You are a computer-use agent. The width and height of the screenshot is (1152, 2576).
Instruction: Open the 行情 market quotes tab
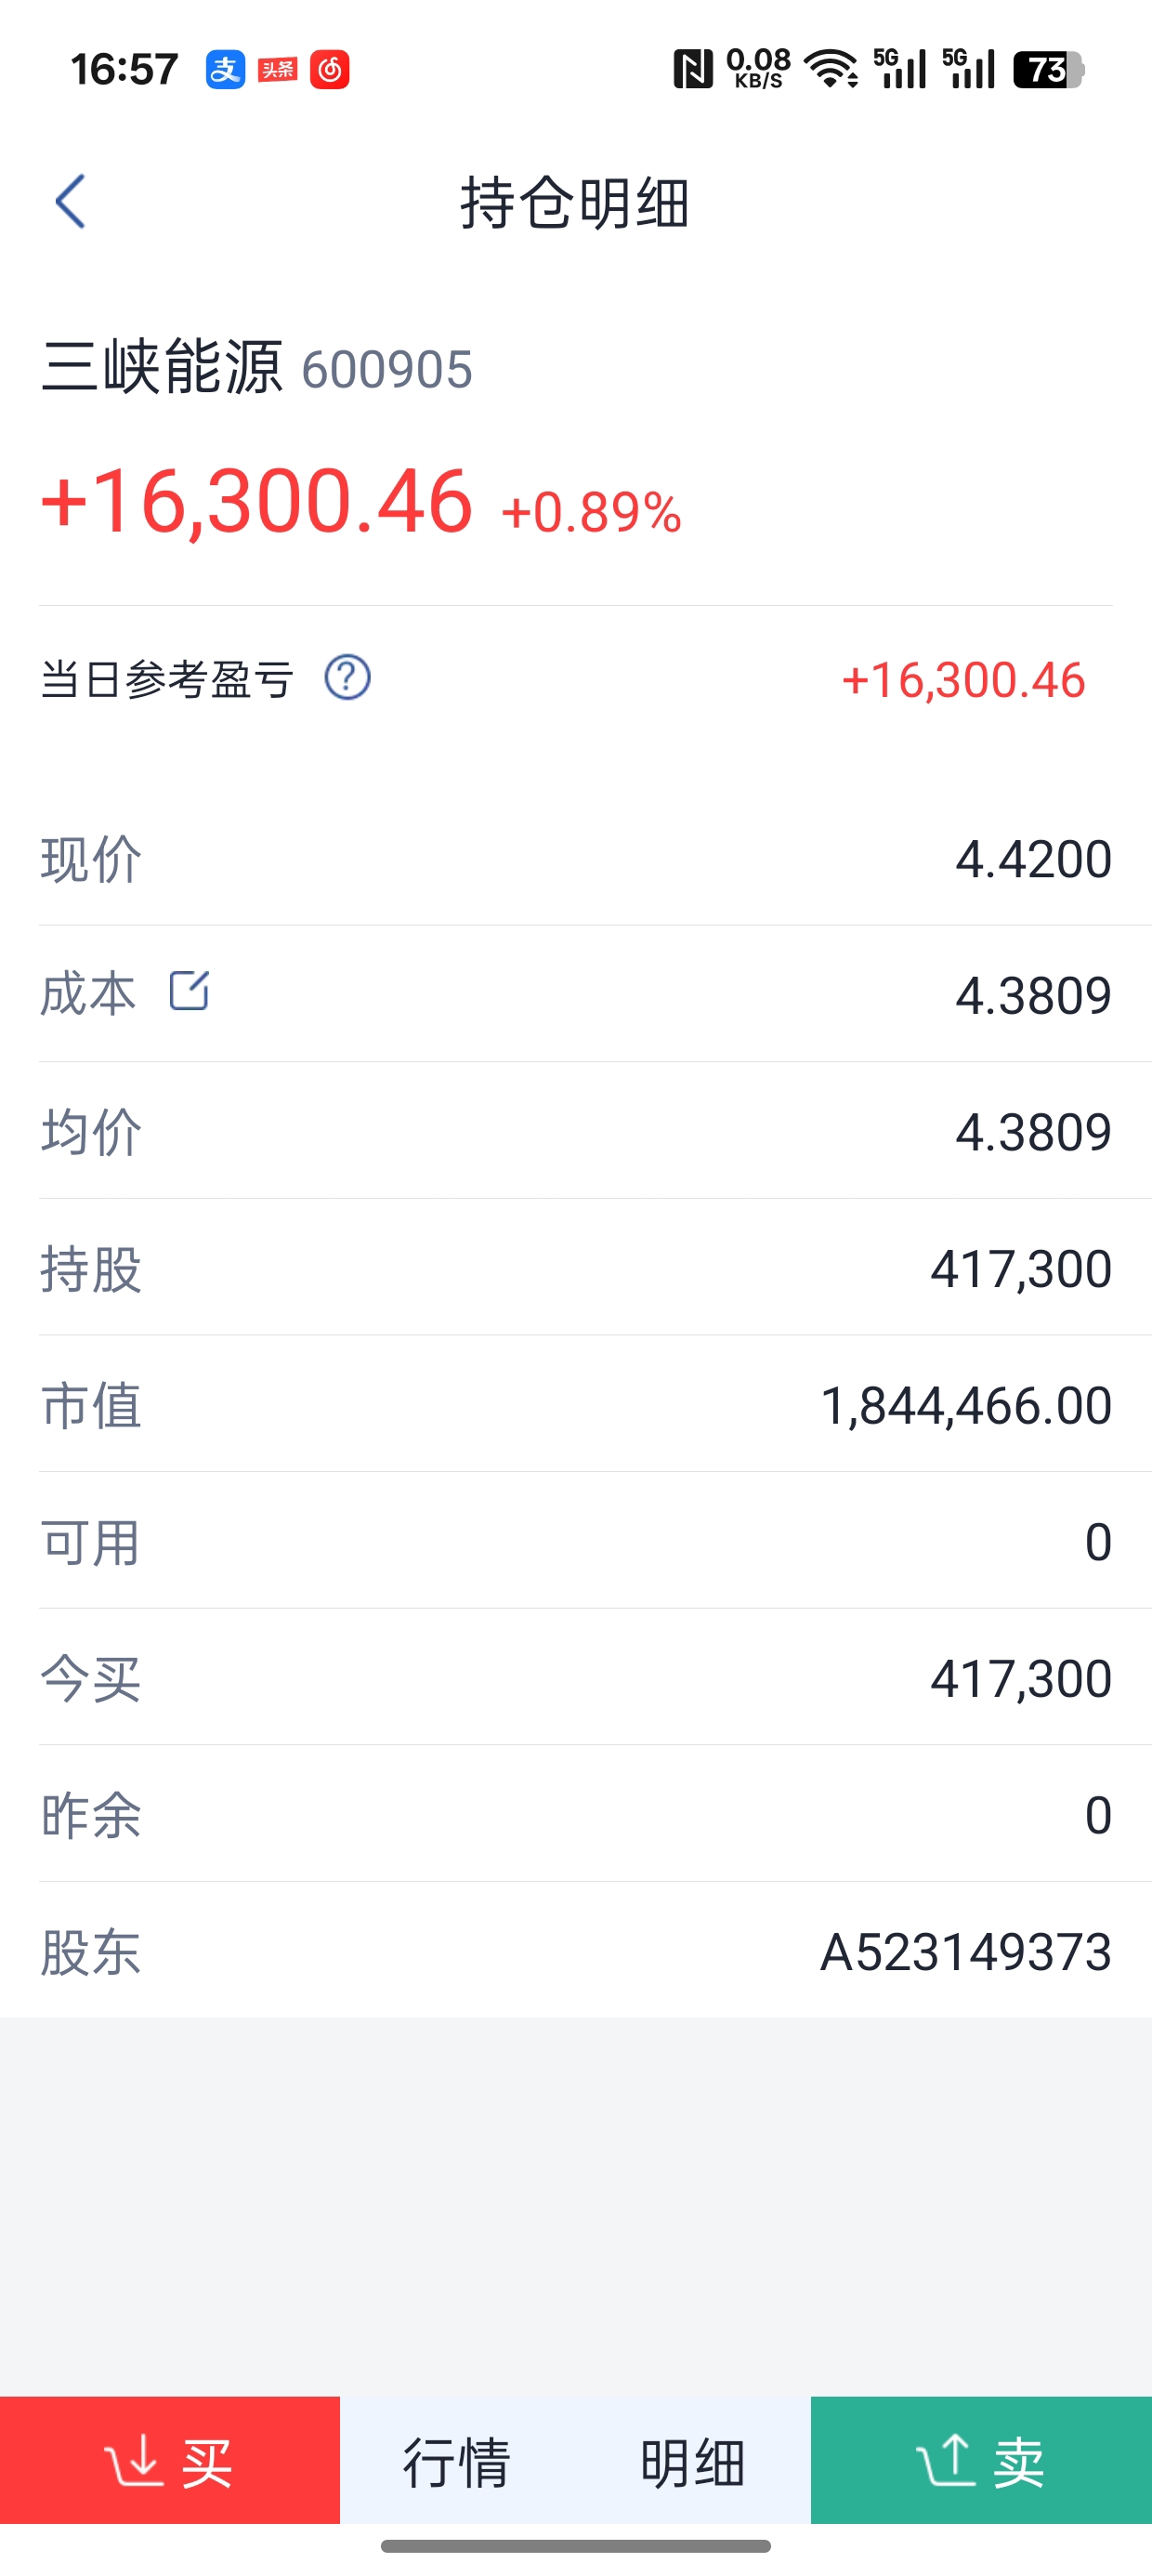(x=457, y=2461)
